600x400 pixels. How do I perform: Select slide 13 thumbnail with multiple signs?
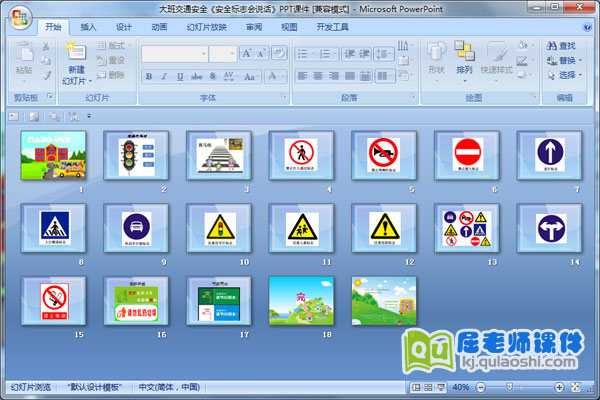(x=465, y=229)
